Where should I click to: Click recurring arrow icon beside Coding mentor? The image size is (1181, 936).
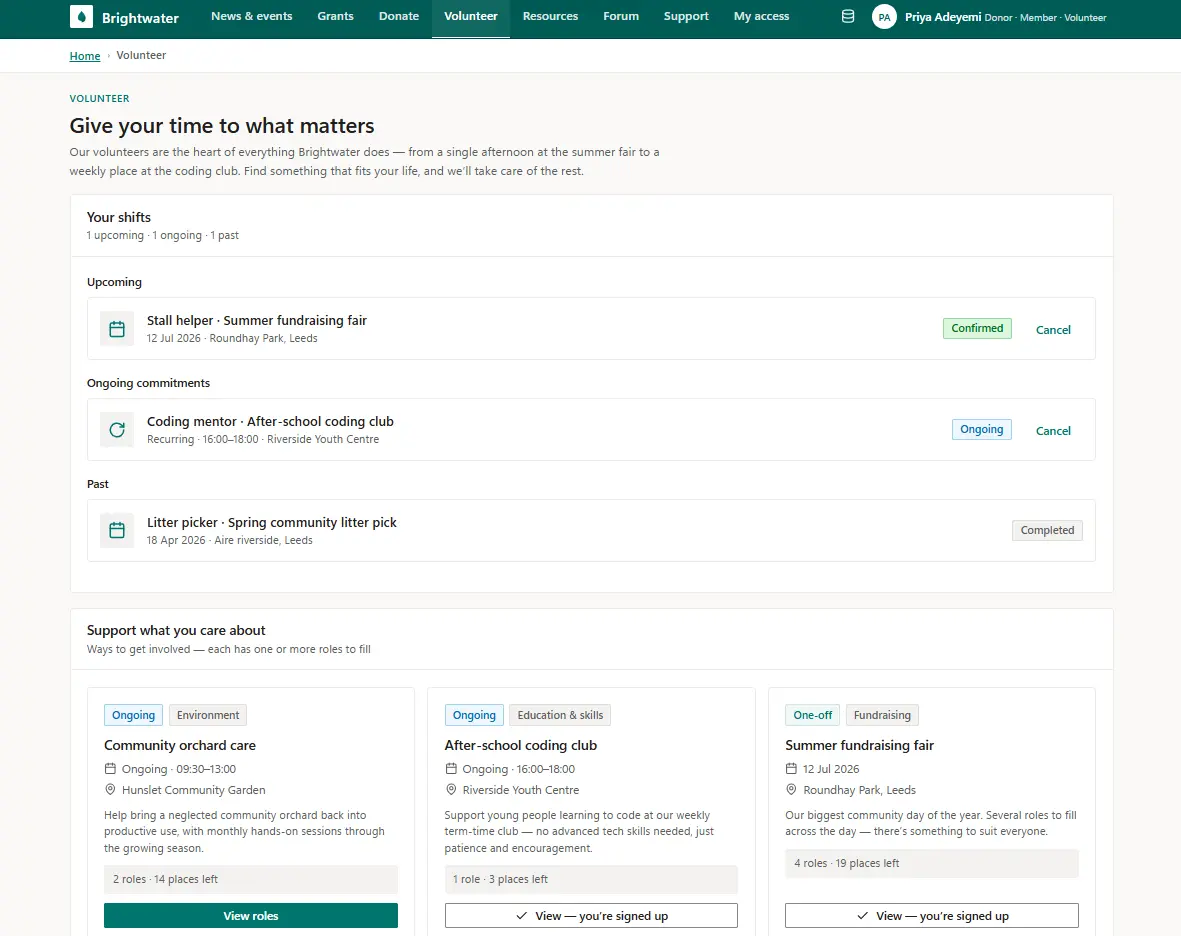click(x=117, y=430)
